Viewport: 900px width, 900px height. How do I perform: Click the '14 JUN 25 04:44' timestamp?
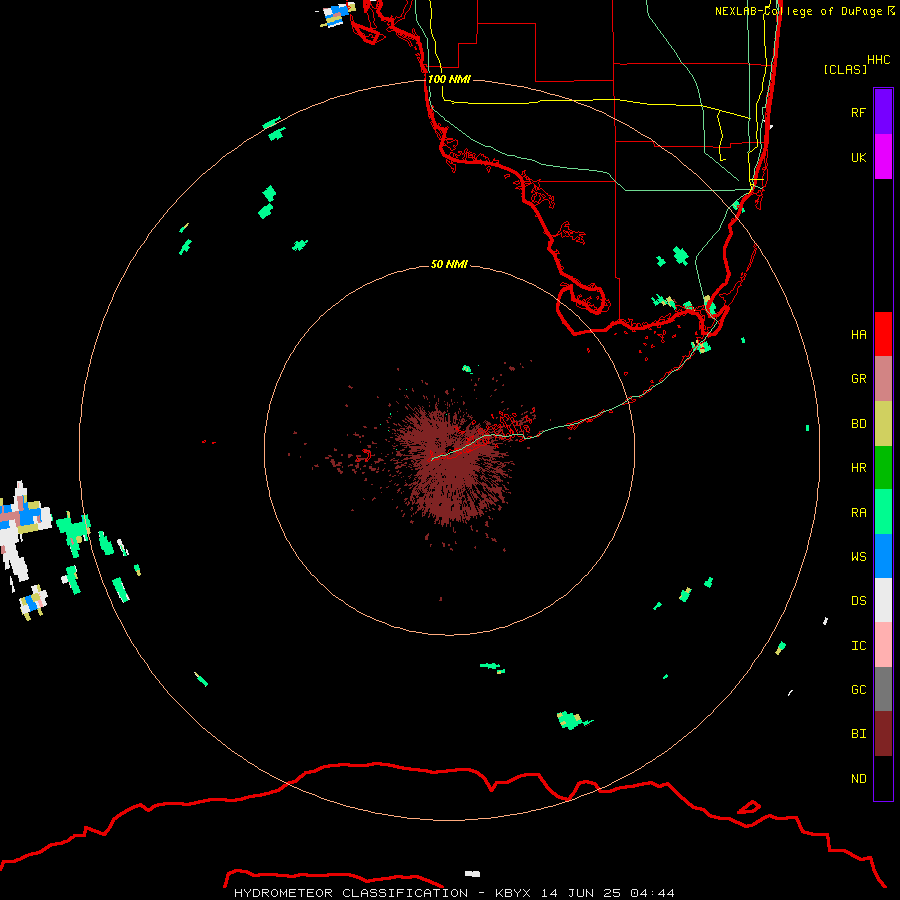coord(607,893)
